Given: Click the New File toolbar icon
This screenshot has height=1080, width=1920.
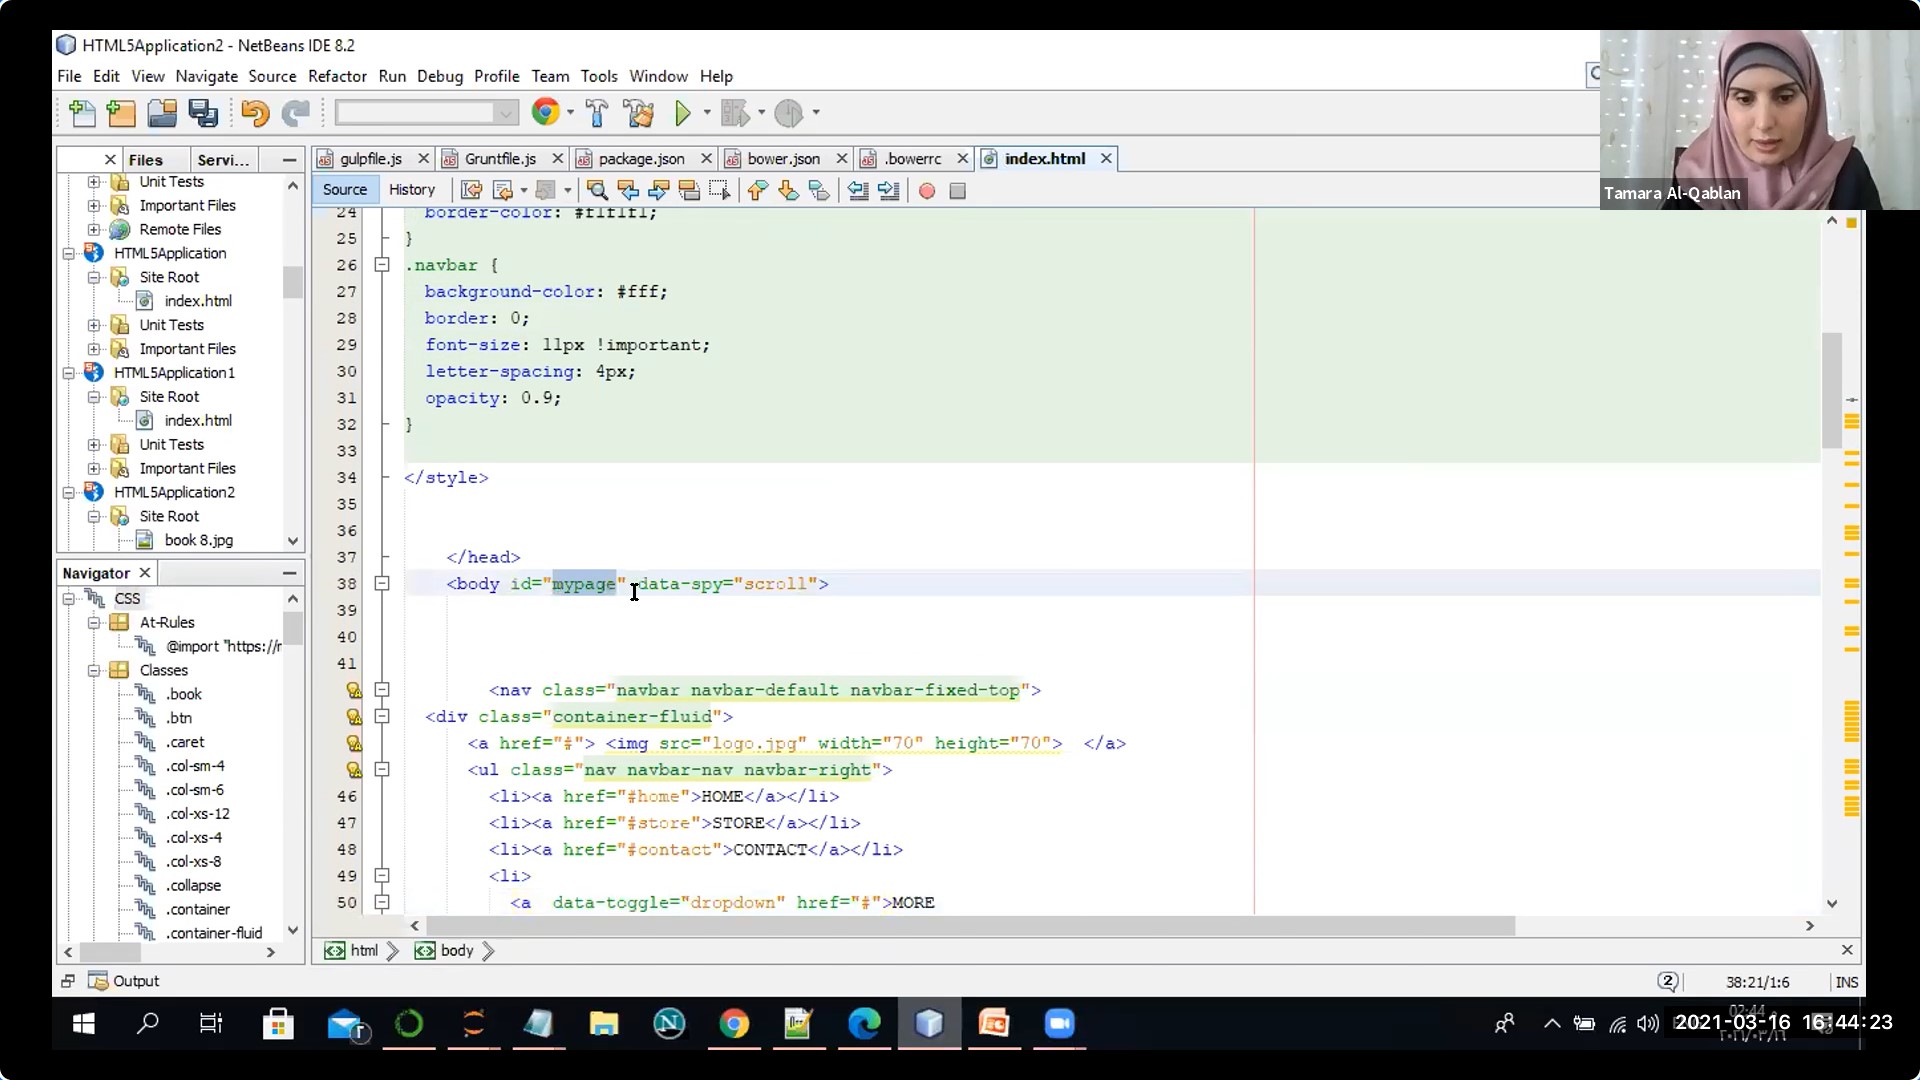Looking at the screenshot, I should 83,113.
